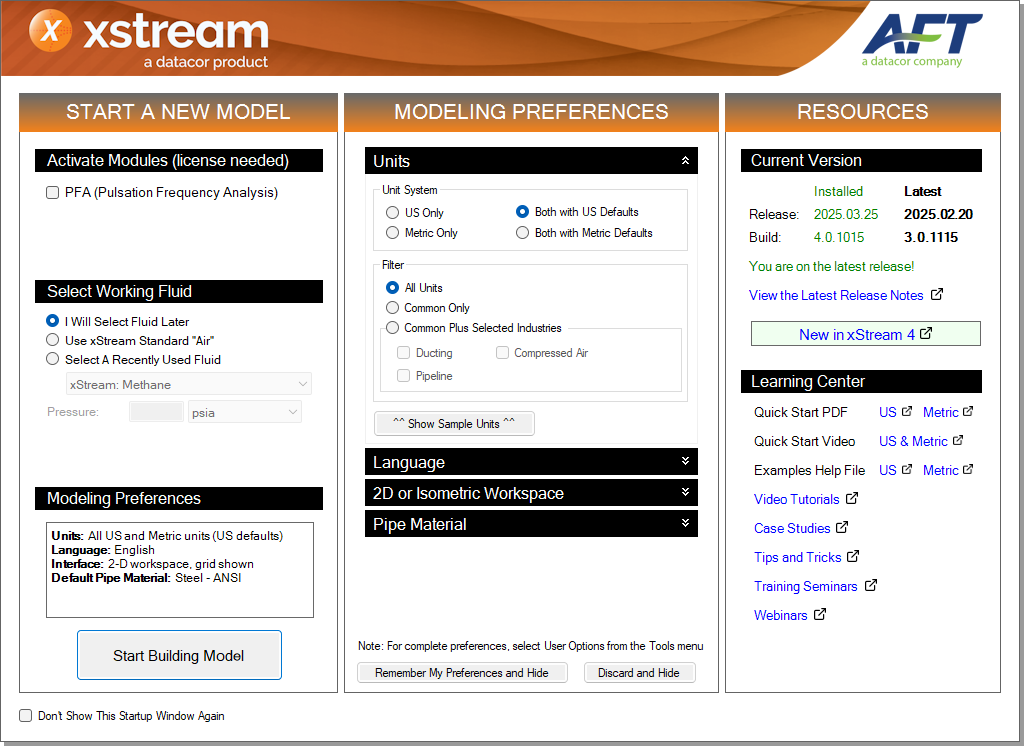Select A Recently Used Fluid option

(x=52, y=359)
